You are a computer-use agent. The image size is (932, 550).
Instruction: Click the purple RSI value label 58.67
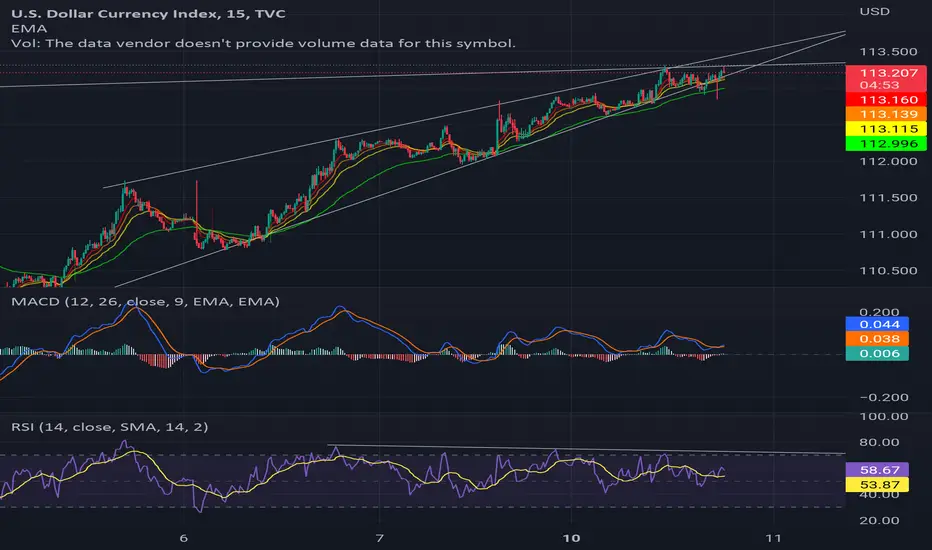pyautogui.click(x=877, y=470)
